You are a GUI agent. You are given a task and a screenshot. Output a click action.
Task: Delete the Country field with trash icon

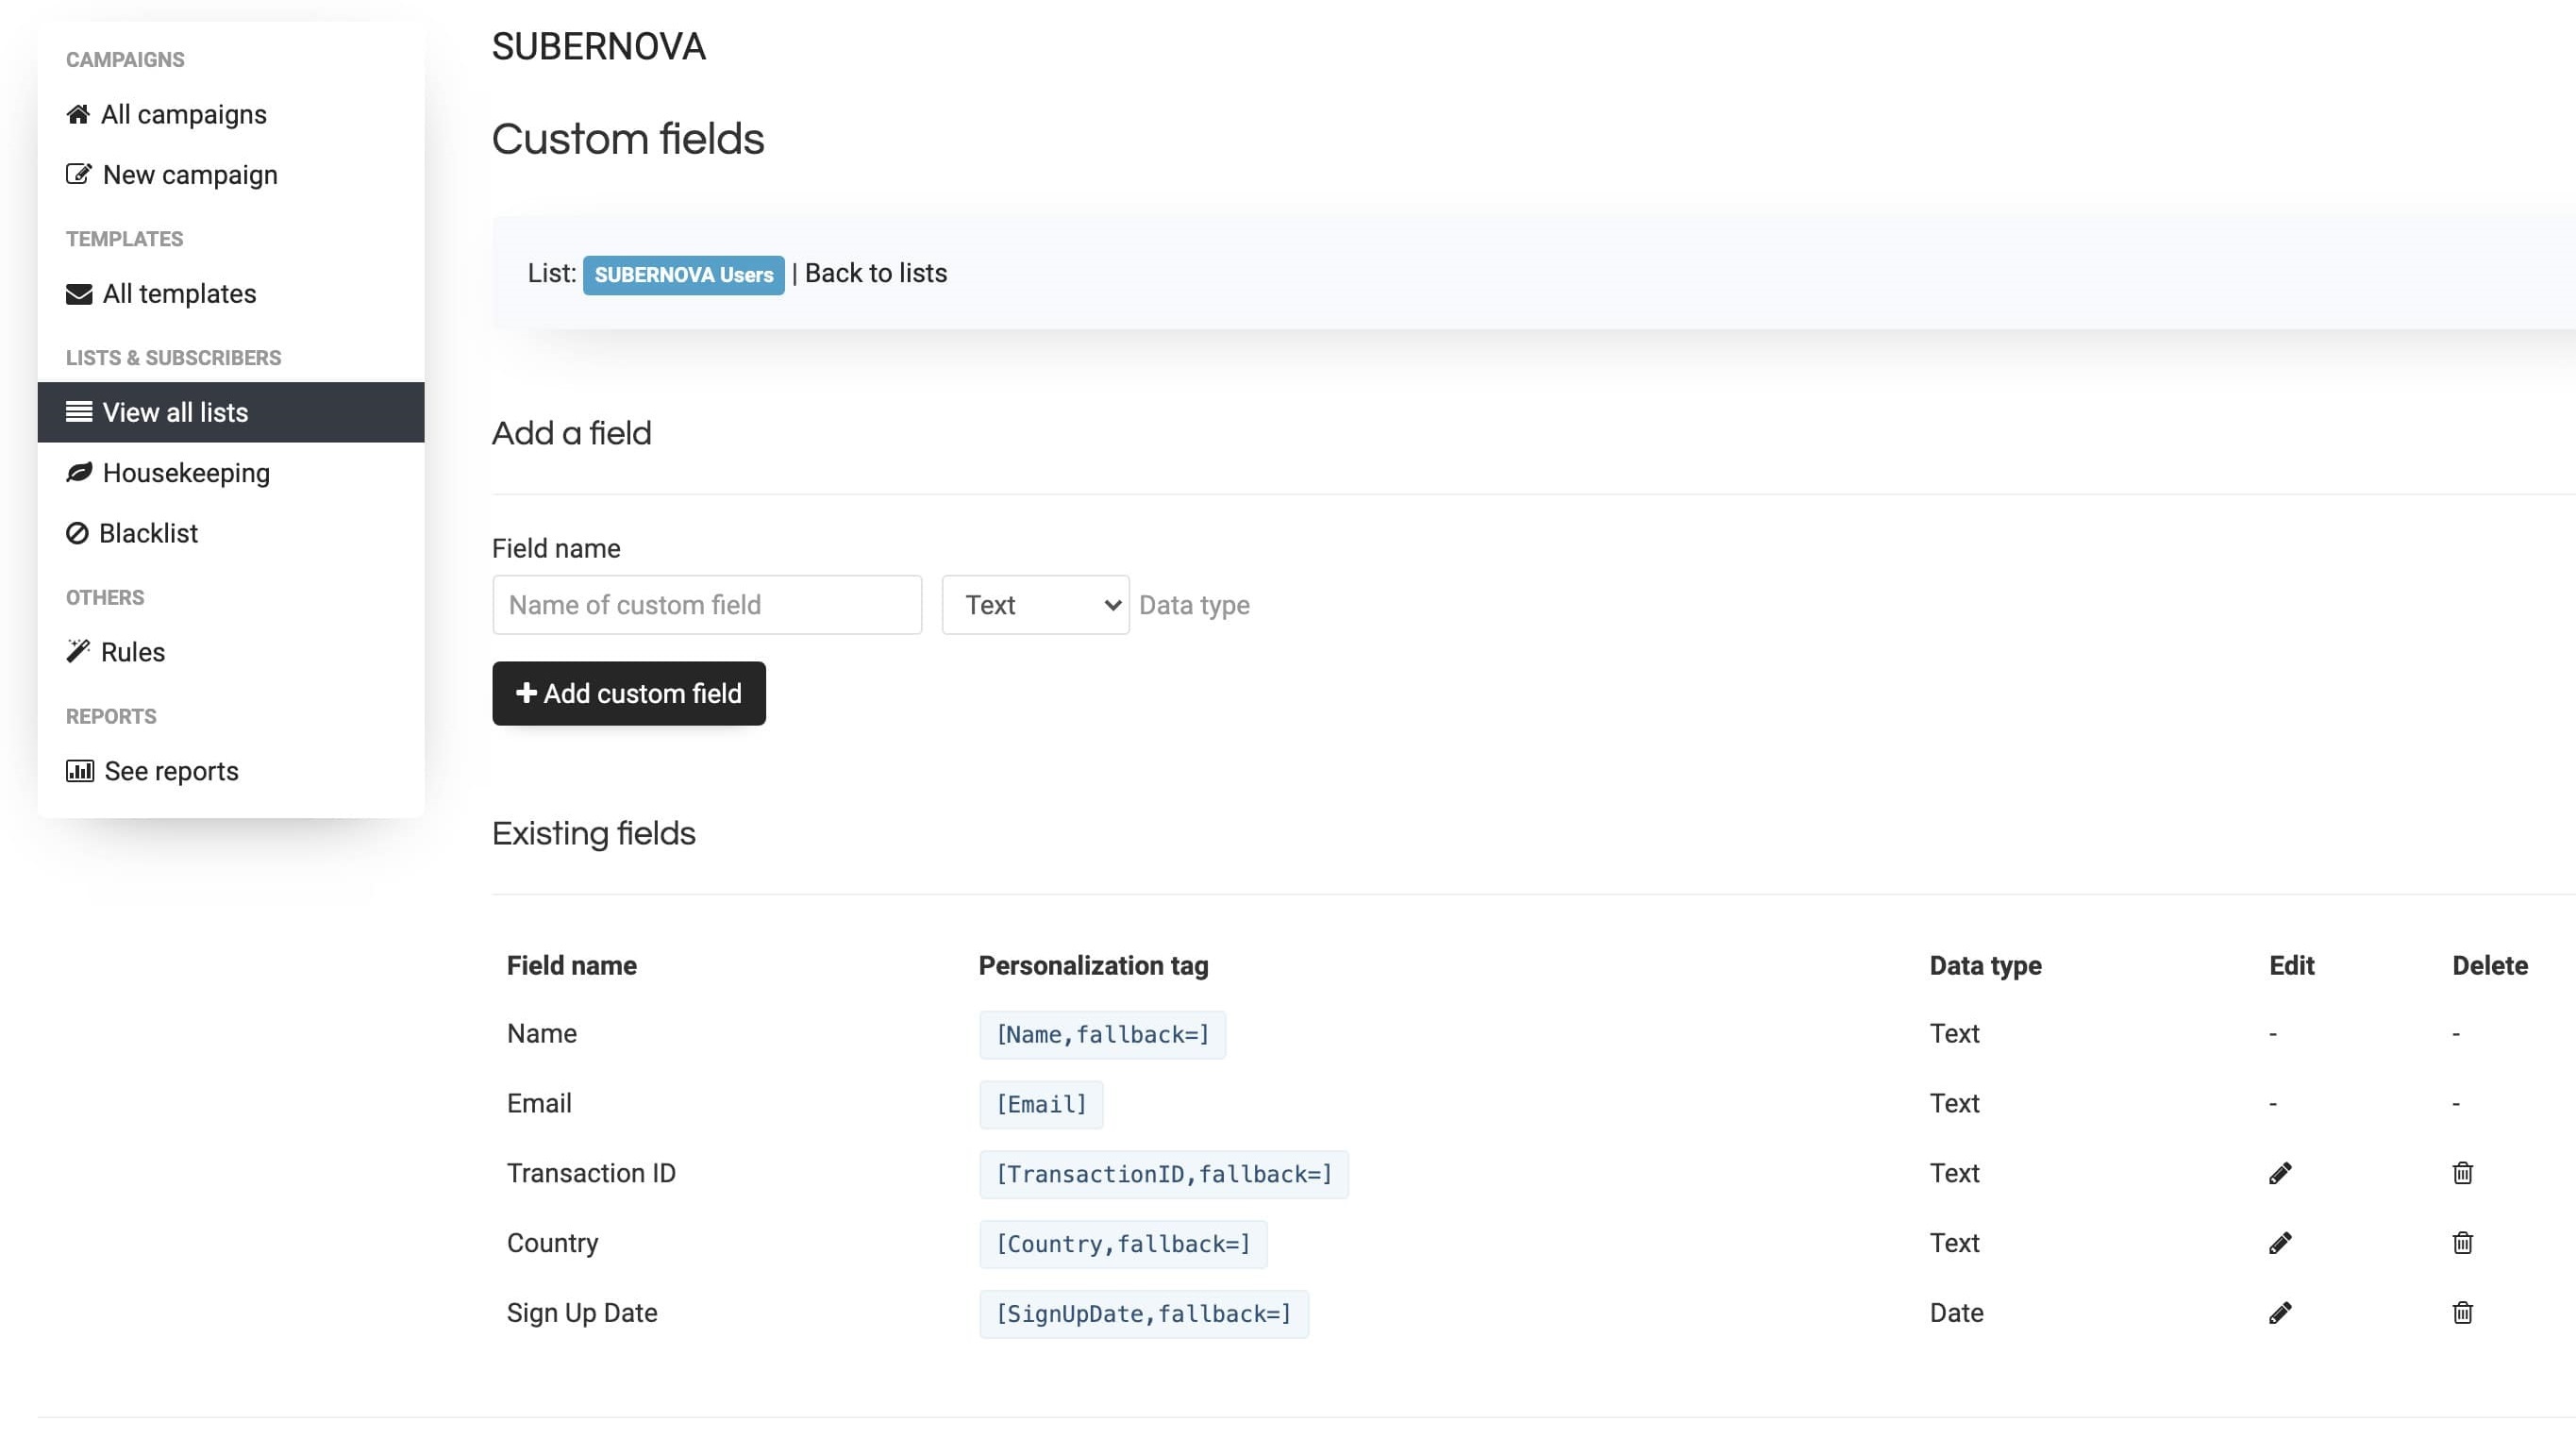coord(2463,1243)
